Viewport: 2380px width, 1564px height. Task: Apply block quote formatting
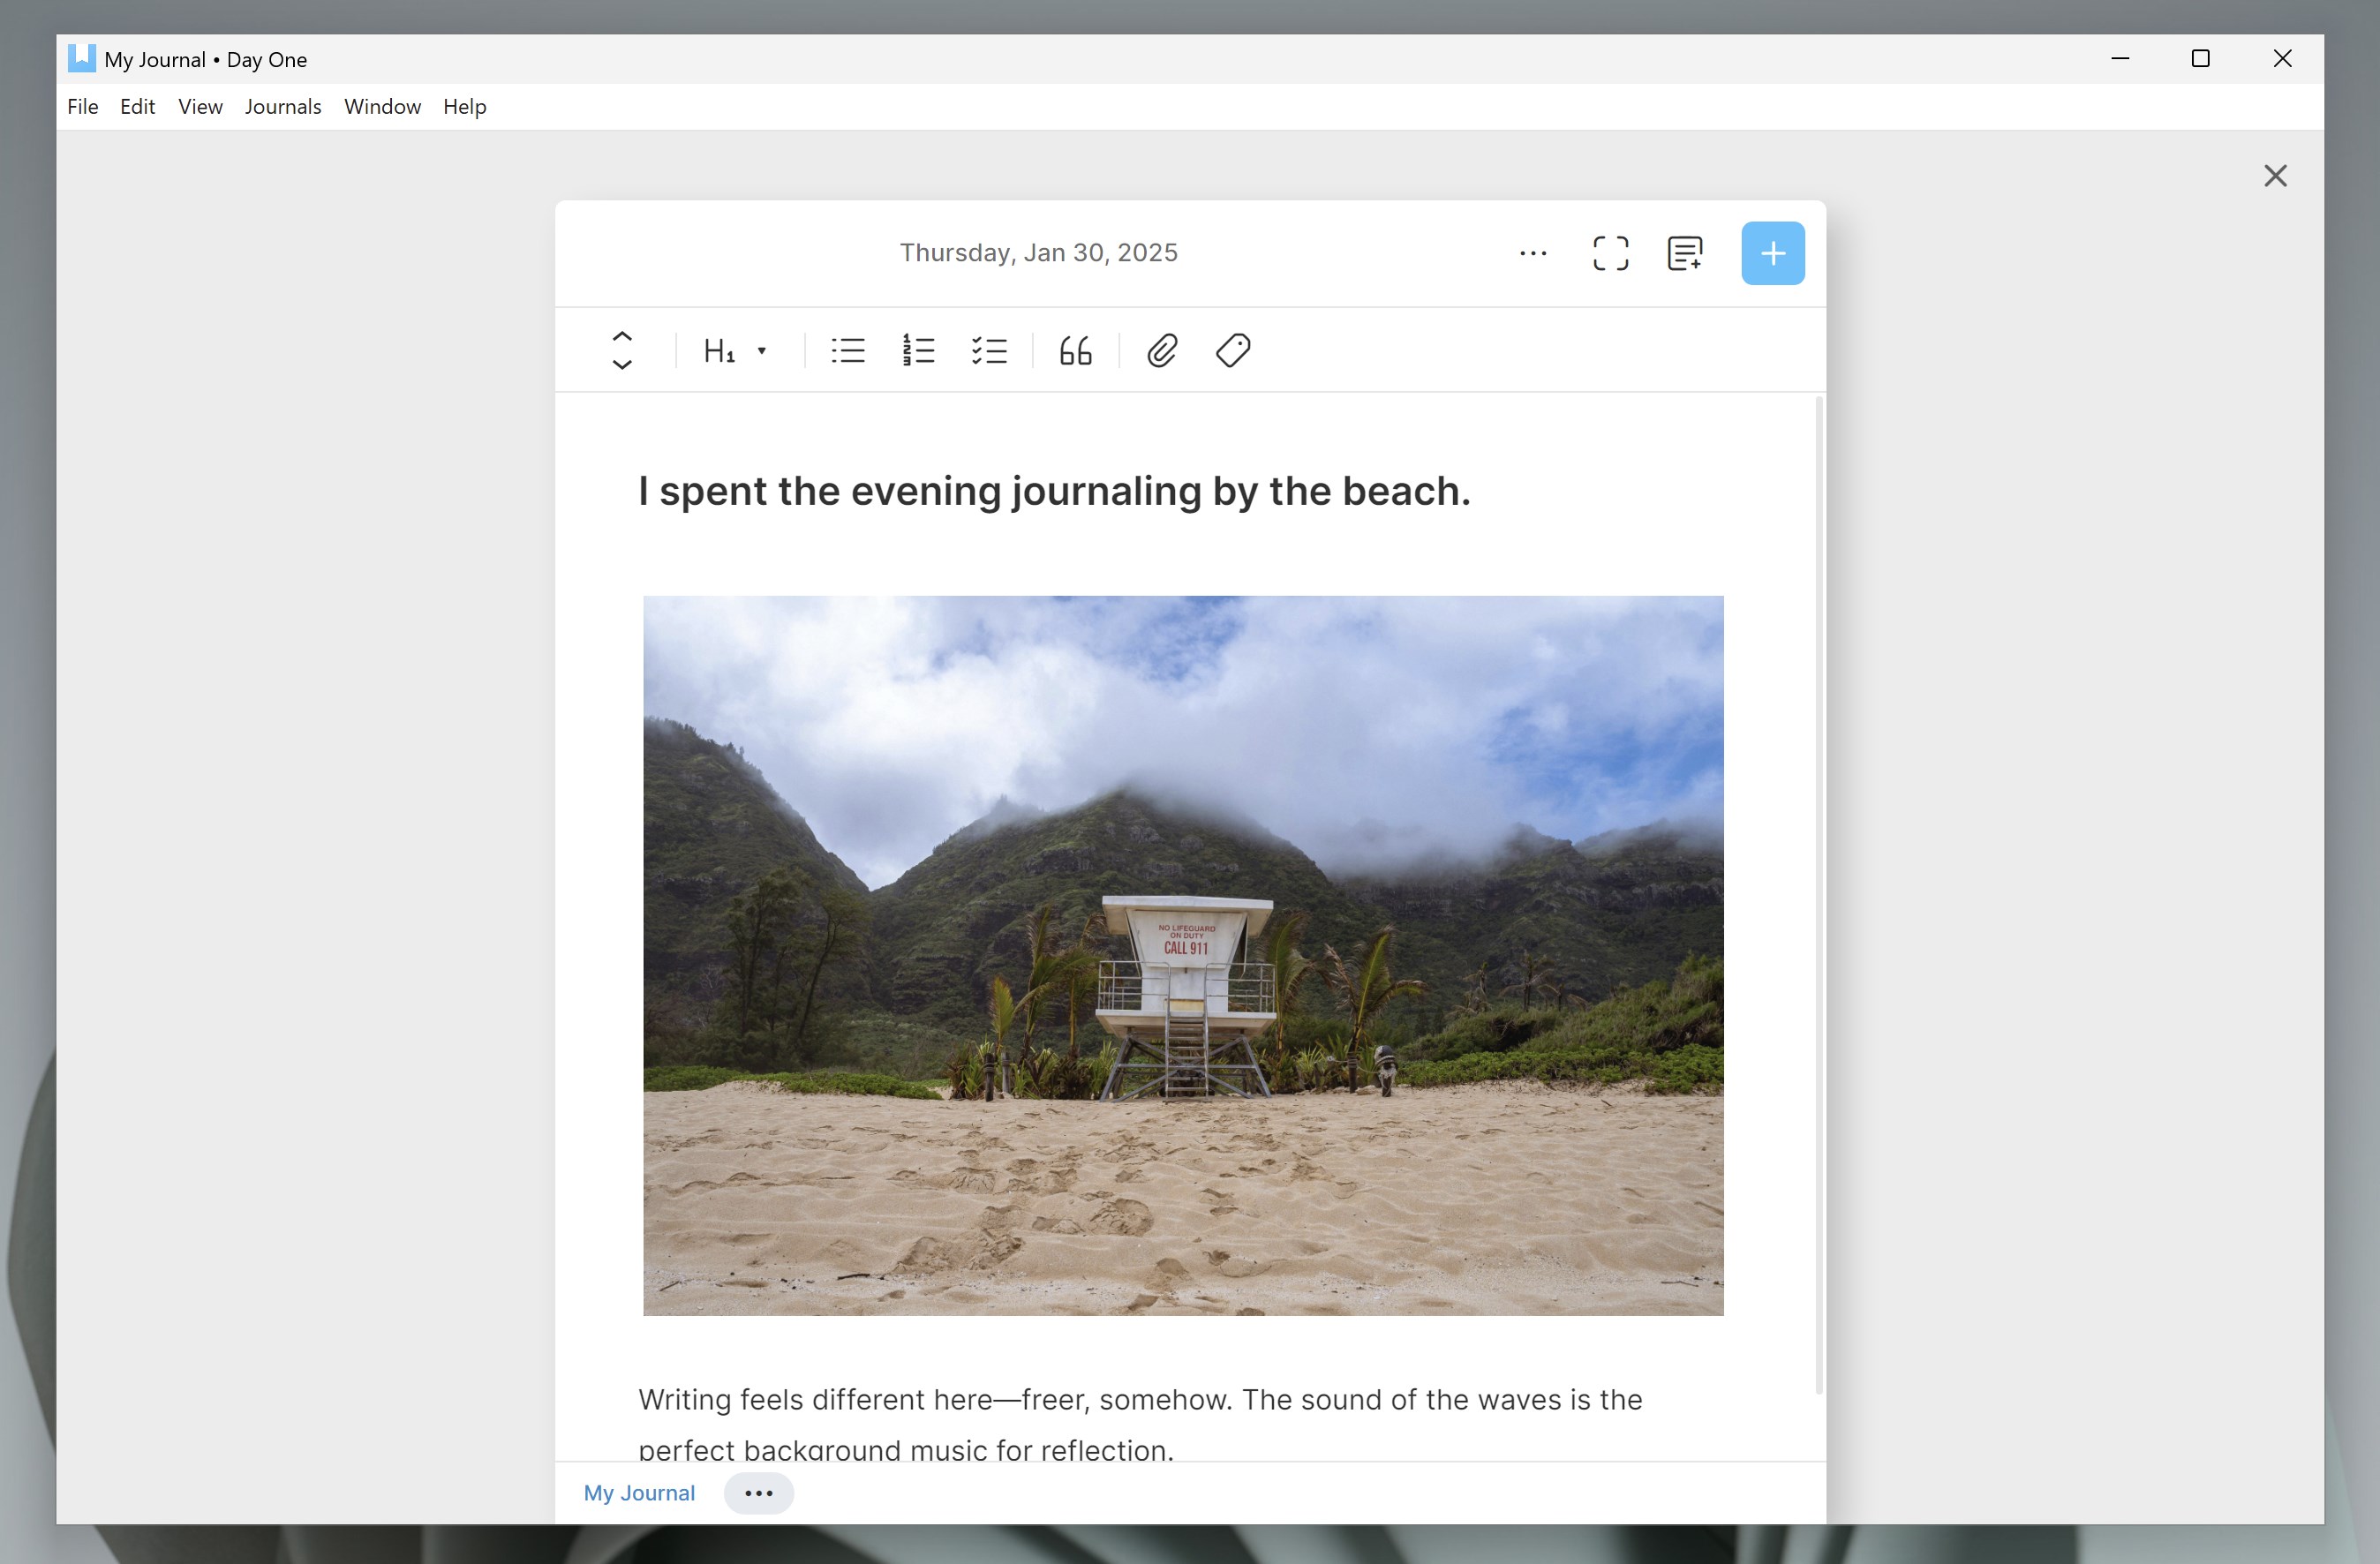click(1076, 351)
